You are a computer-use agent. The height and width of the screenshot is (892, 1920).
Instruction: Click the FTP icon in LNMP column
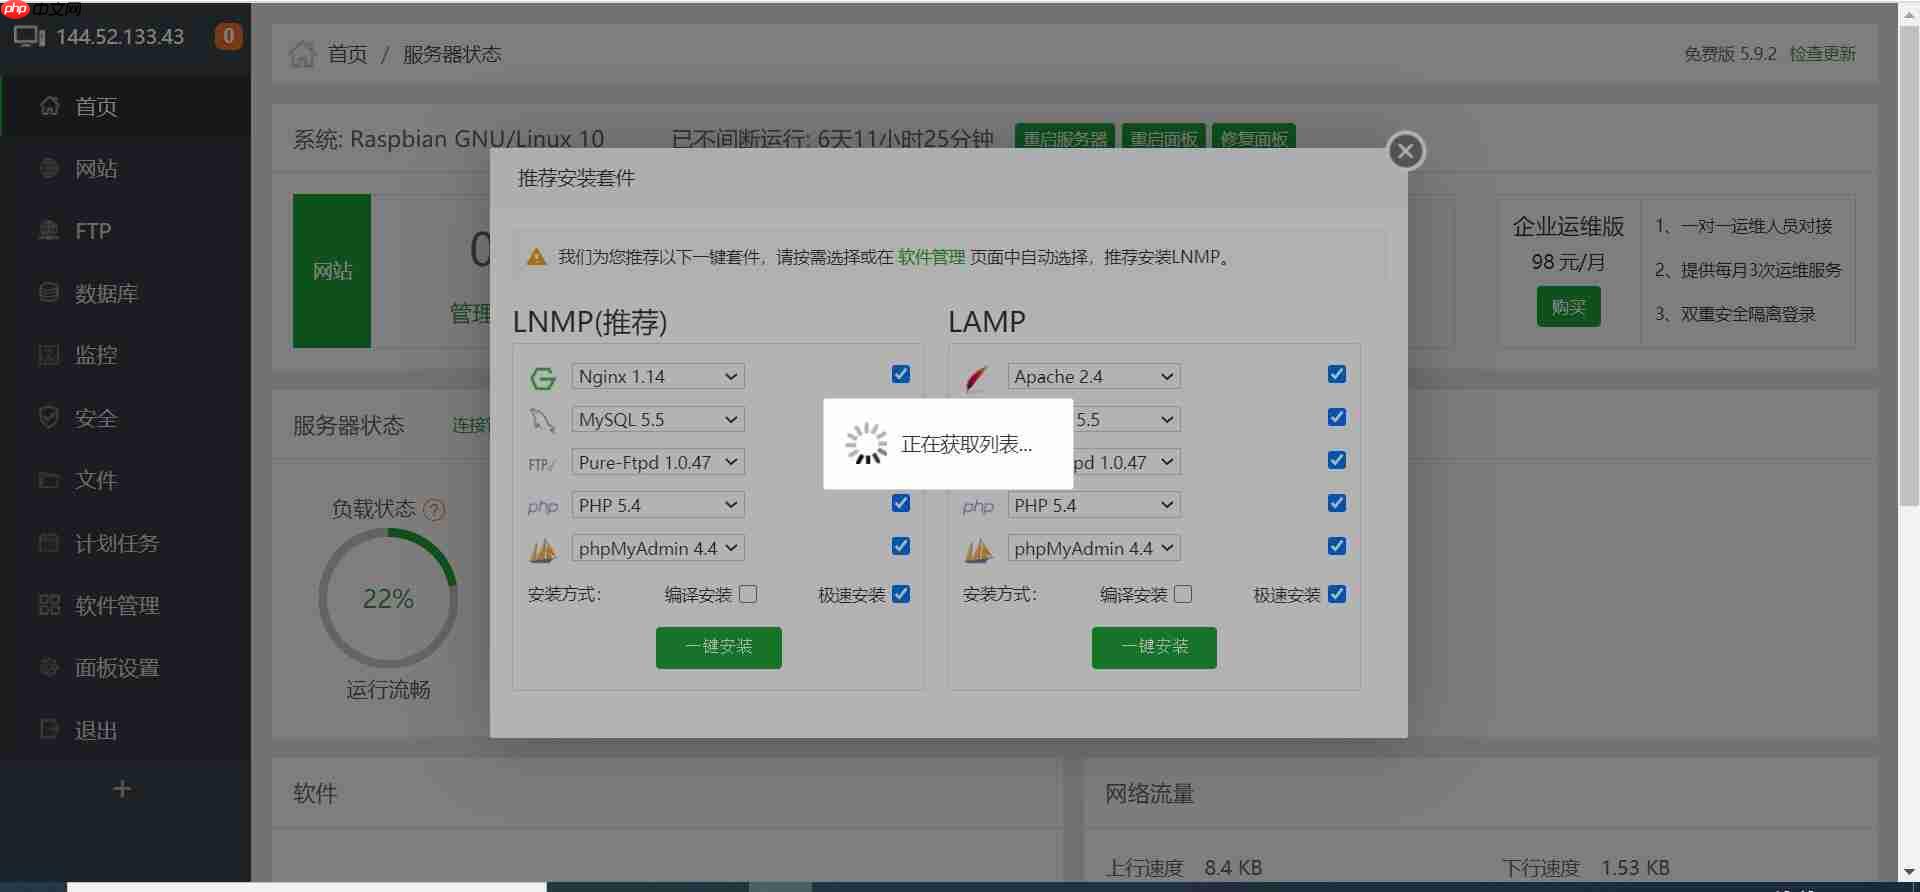coord(542,464)
